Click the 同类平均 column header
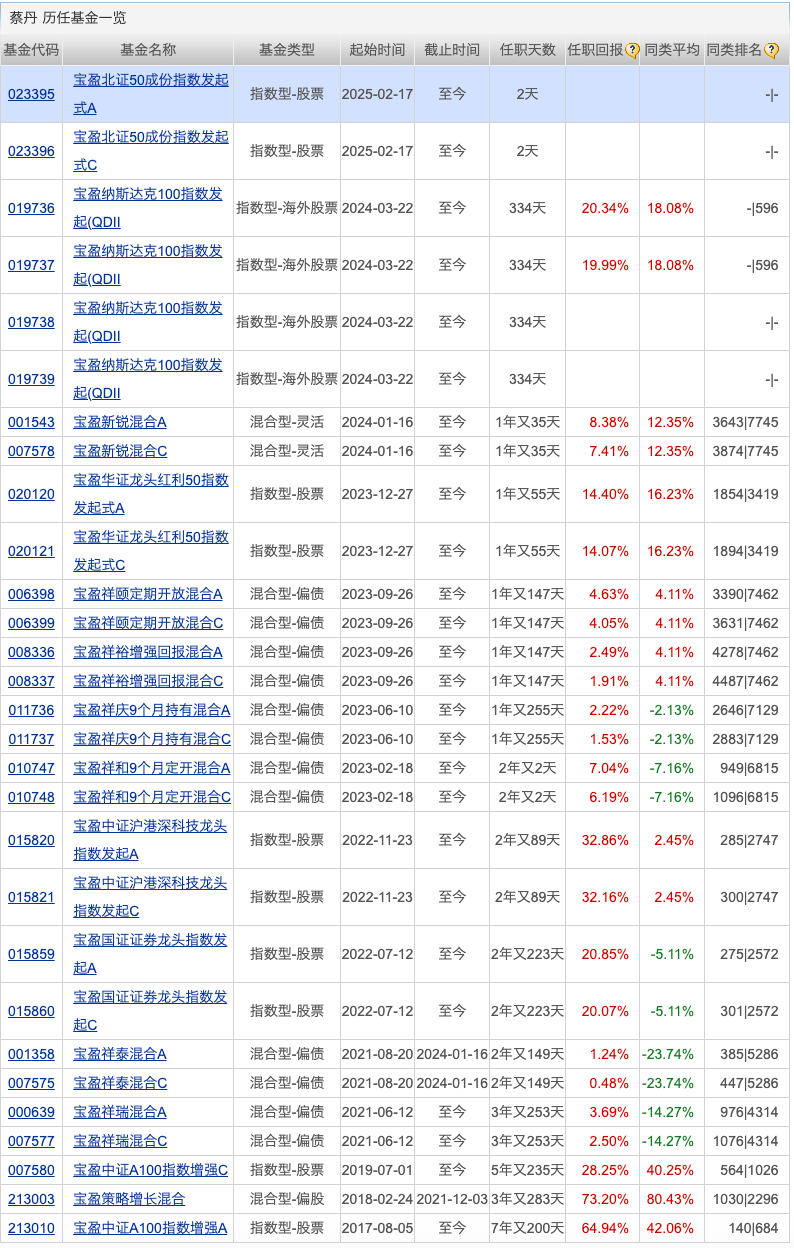This screenshot has width=794, height=1248. (x=672, y=50)
